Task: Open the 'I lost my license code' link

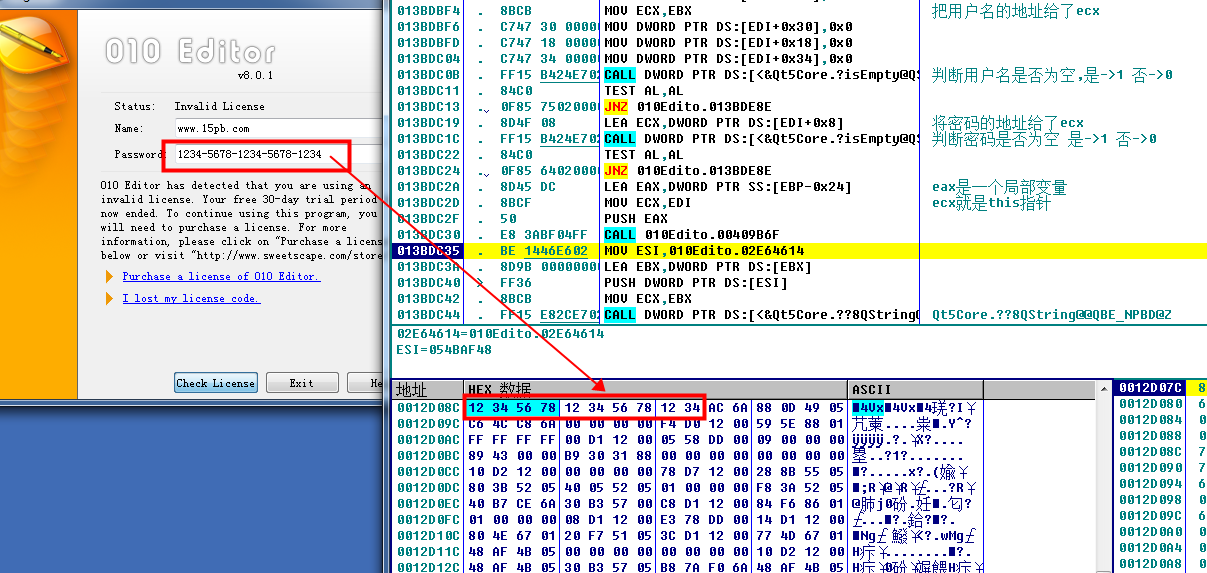Action: coord(191,299)
